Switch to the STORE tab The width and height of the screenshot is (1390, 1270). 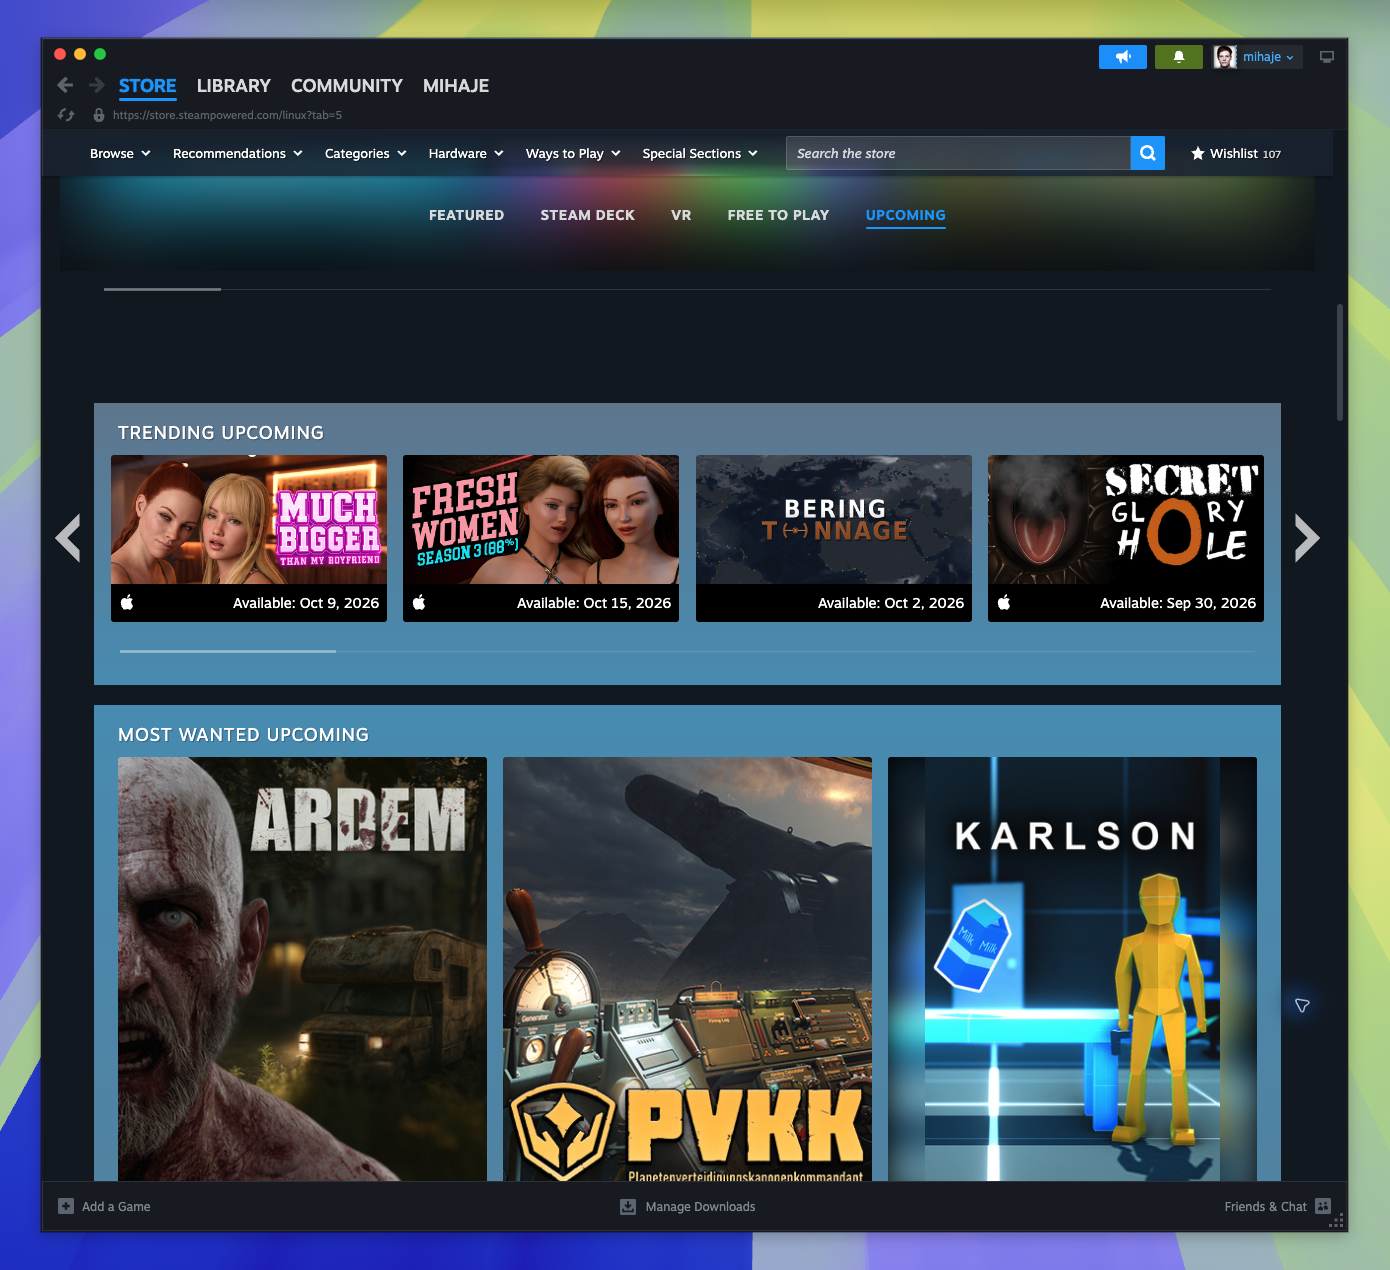[148, 86]
